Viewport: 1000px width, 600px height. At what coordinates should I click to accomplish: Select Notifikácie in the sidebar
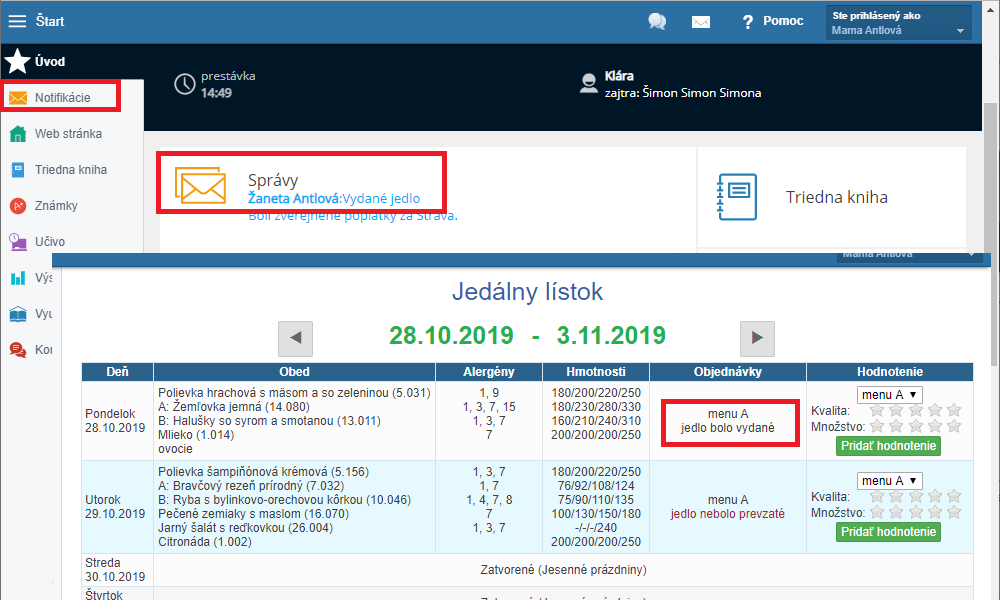[x=62, y=98]
